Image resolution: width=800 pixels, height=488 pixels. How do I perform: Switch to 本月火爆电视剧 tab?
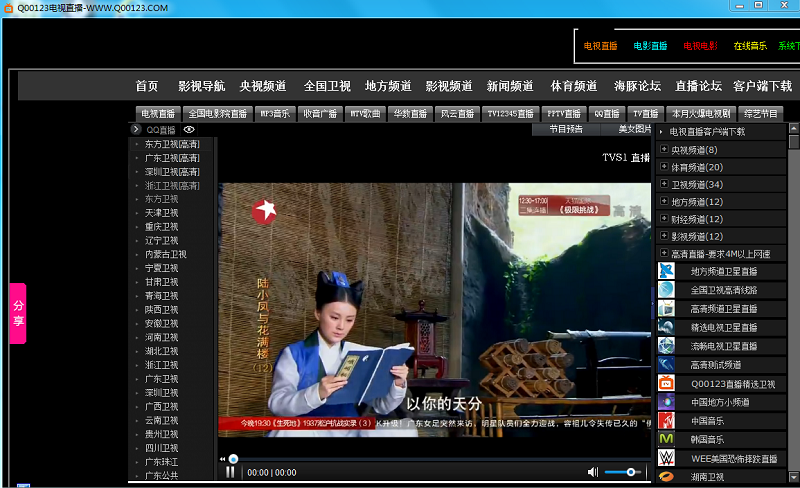click(701, 113)
